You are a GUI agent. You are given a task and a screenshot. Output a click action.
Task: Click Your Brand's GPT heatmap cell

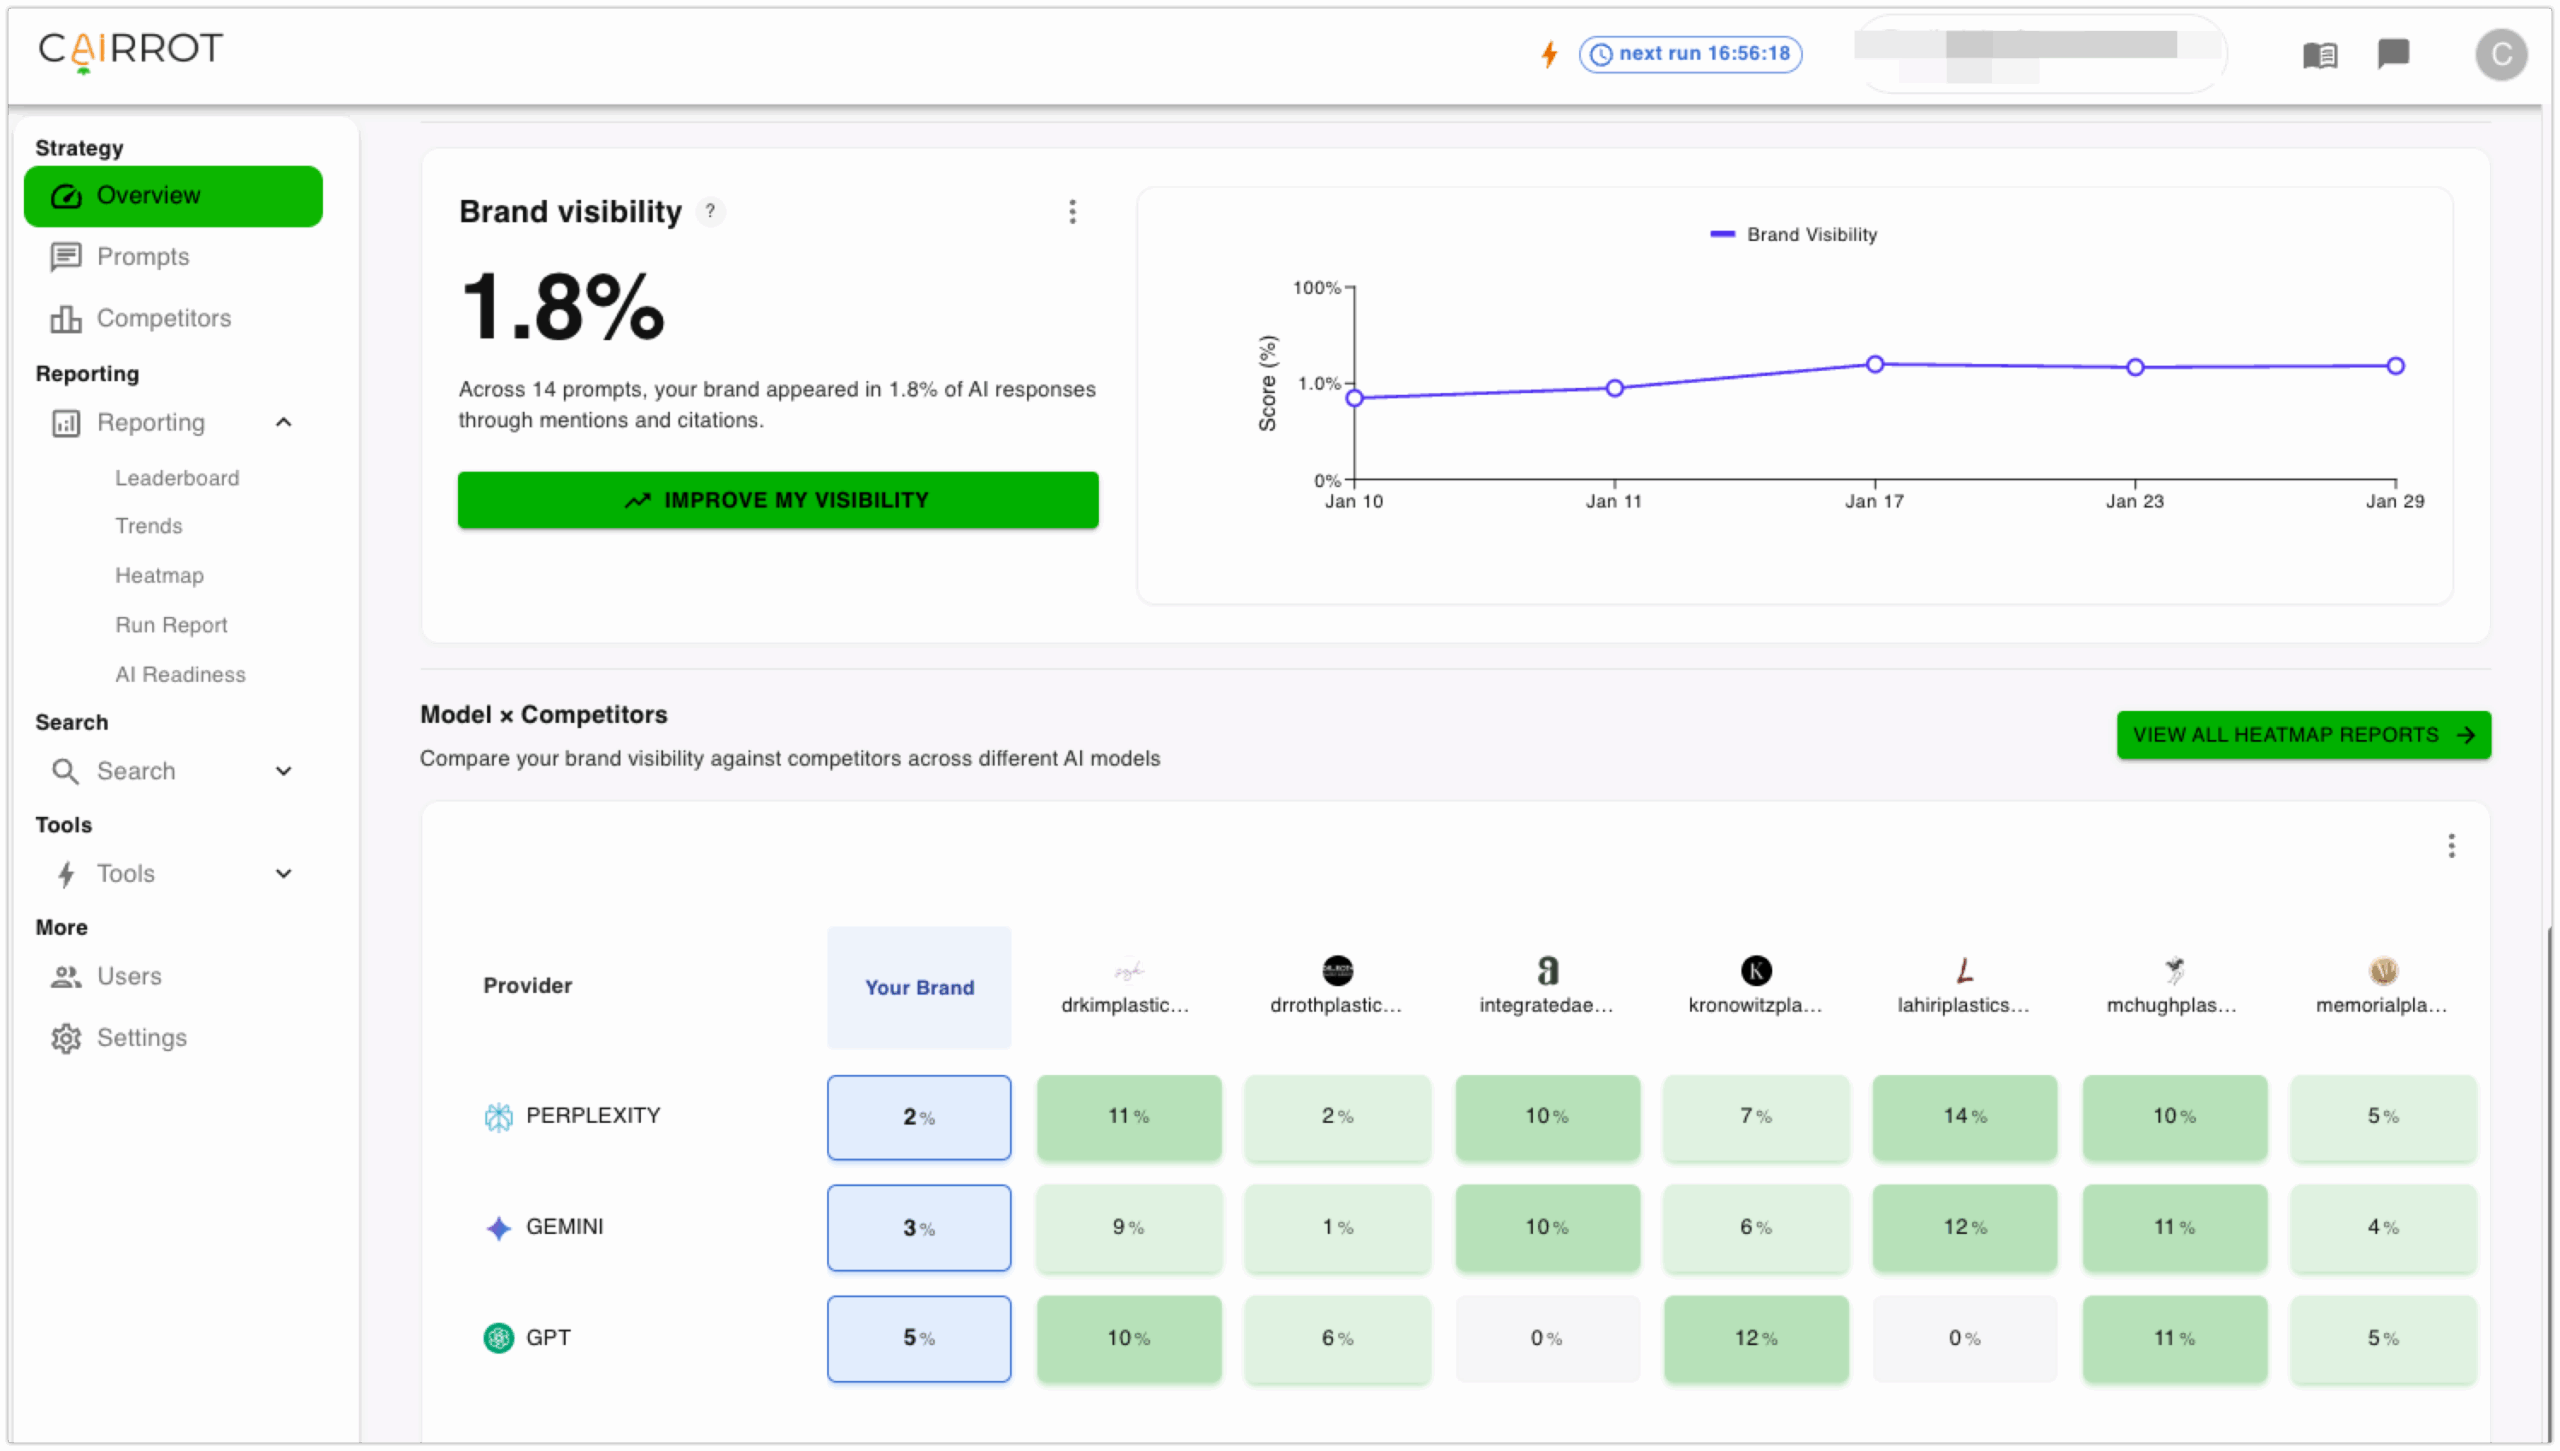tap(918, 1338)
